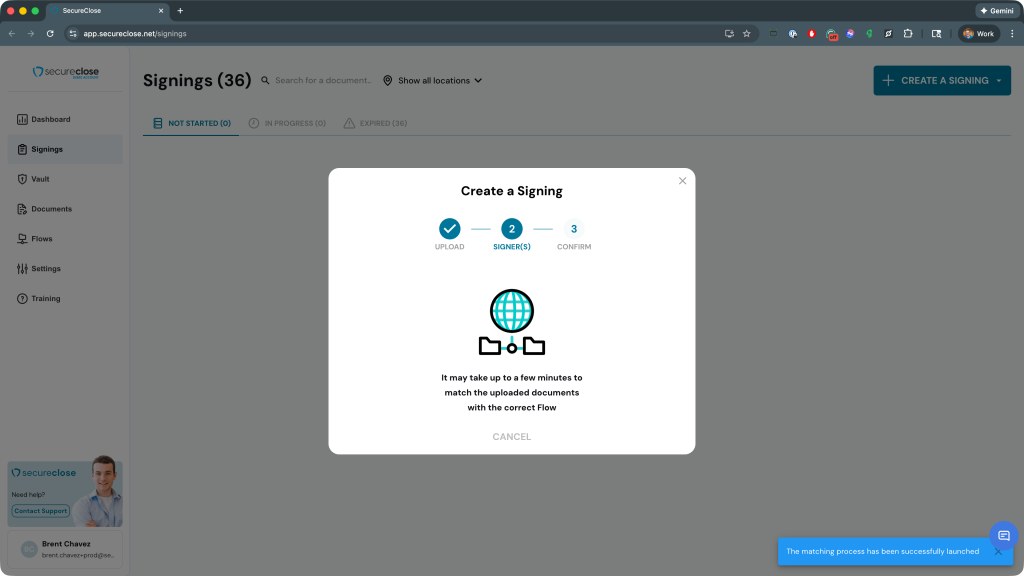
Task: Open the Documents sidebar icon
Action: (x=22, y=209)
